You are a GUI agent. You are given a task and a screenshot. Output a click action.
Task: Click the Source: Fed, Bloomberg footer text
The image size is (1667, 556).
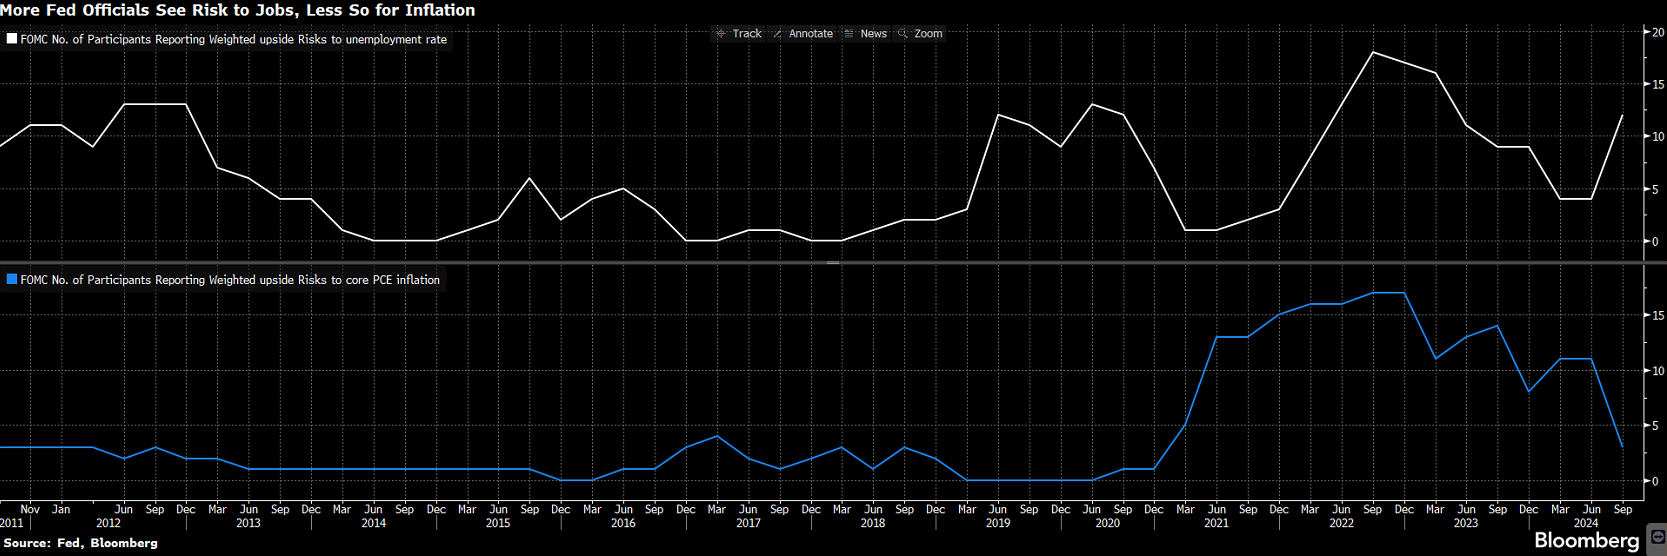(x=81, y=543)
